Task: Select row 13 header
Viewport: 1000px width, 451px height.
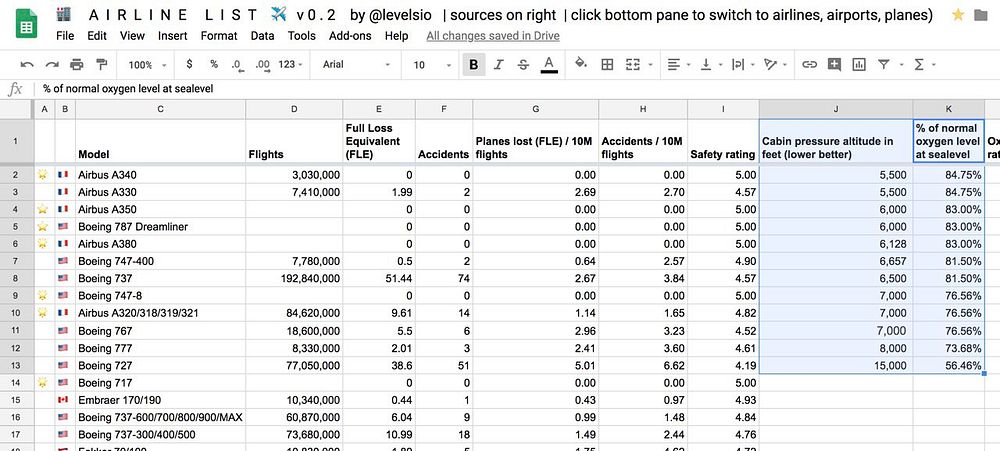Action: click(15, 365)
